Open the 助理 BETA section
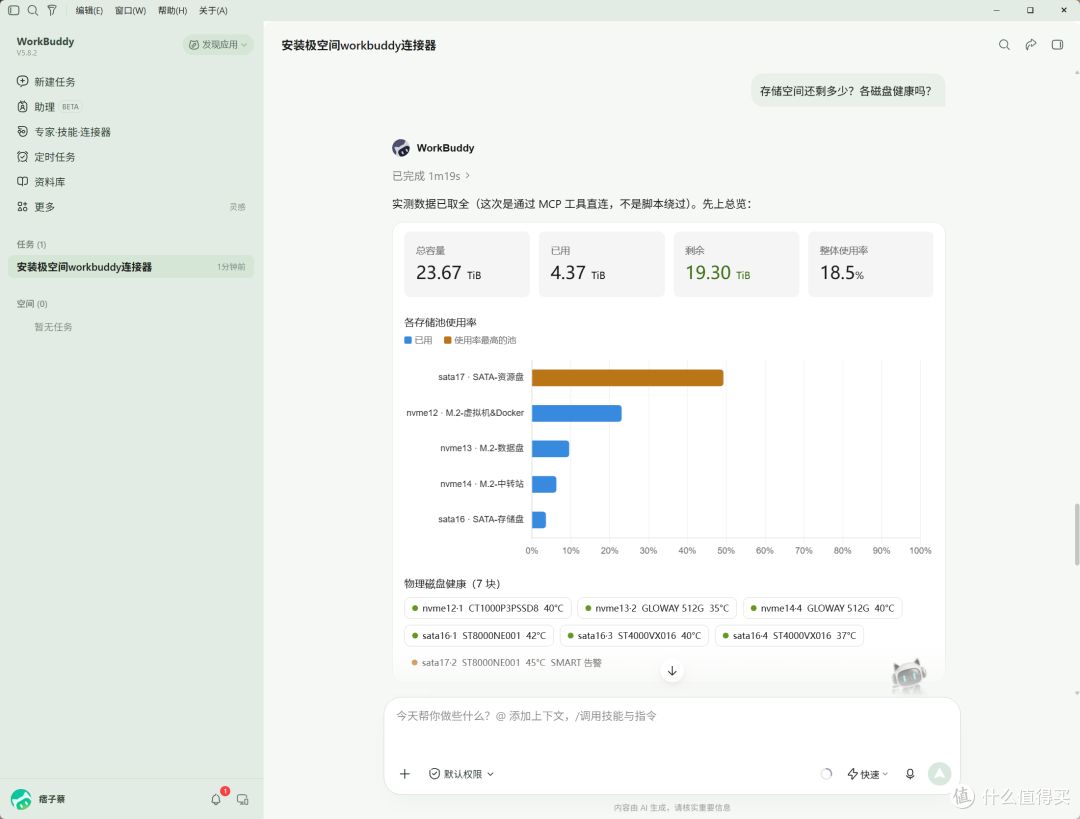The width and height of the screenshot is (1080, 819). (48, 107)
